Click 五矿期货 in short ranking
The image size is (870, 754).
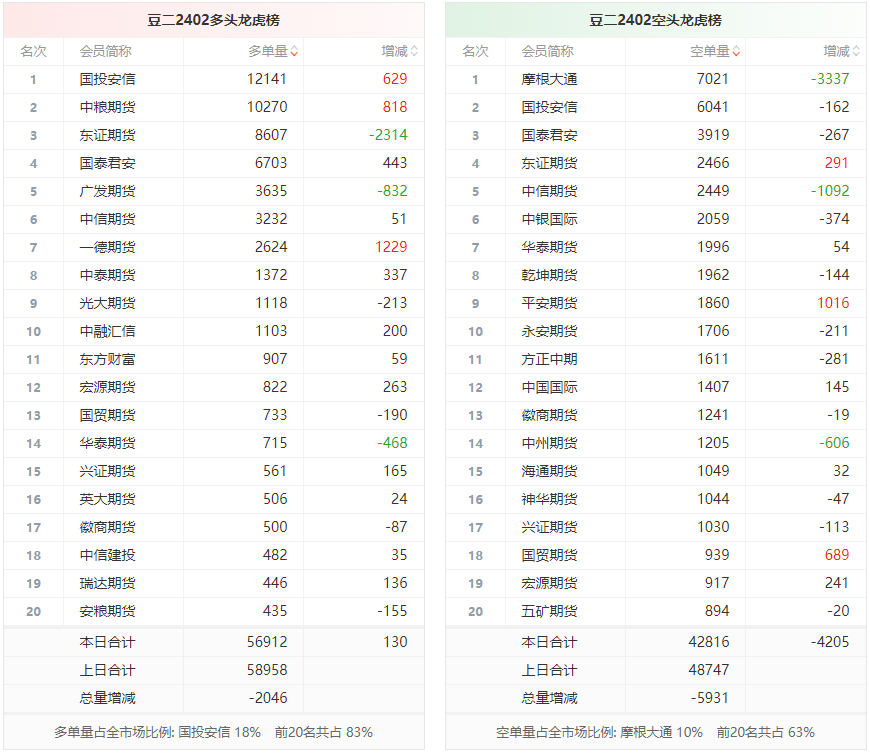pos(549,611)
